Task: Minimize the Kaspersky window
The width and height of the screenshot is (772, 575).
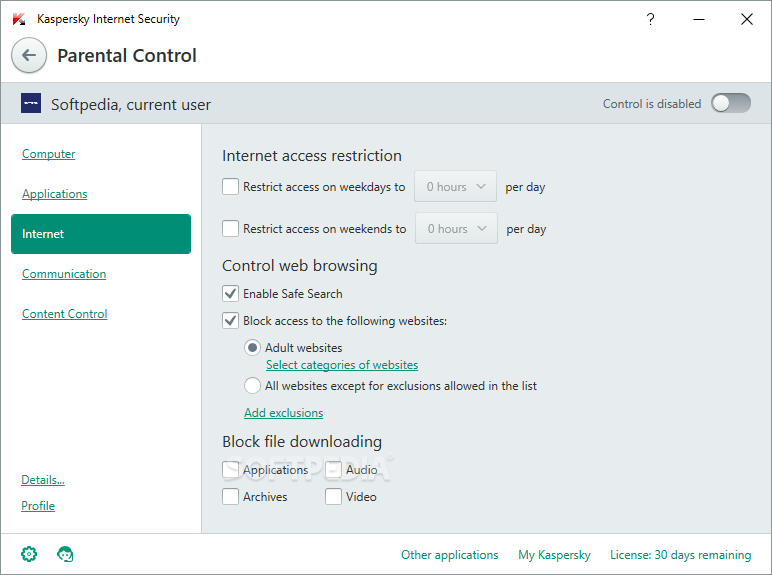Action: tap(699, 19)
